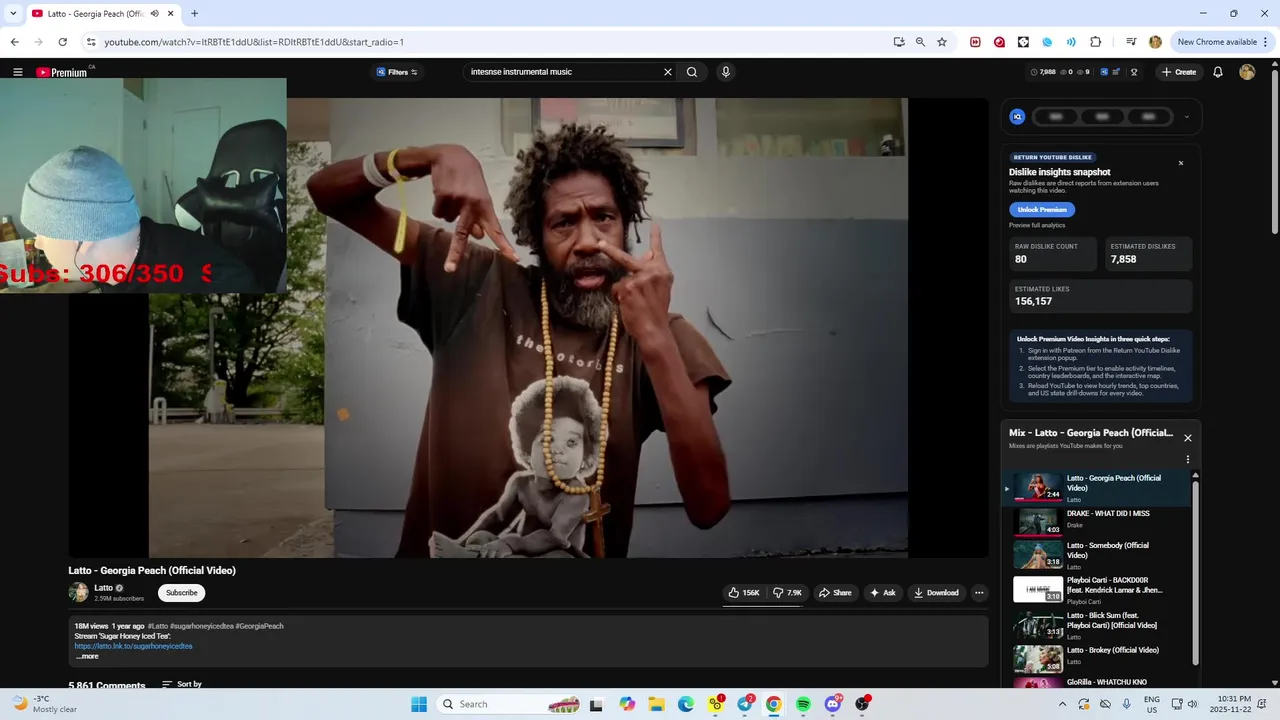Open the Create menu button
This screenshot has height=720, width=1280.
[1179, 72]
